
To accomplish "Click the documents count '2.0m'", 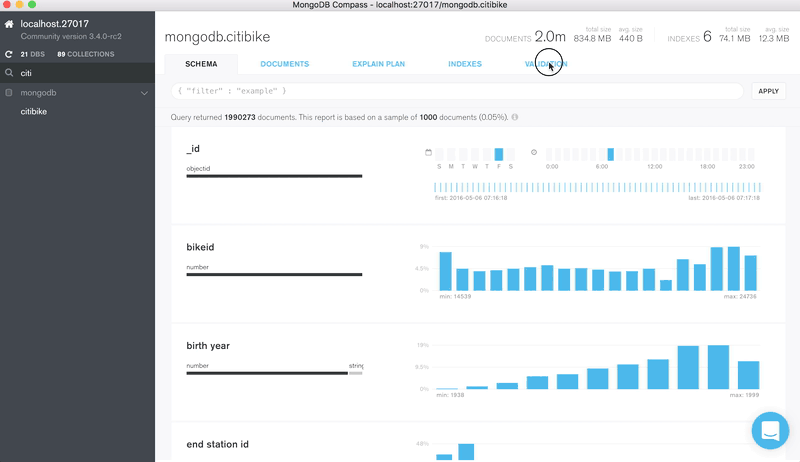I will [x=550, y=37].
